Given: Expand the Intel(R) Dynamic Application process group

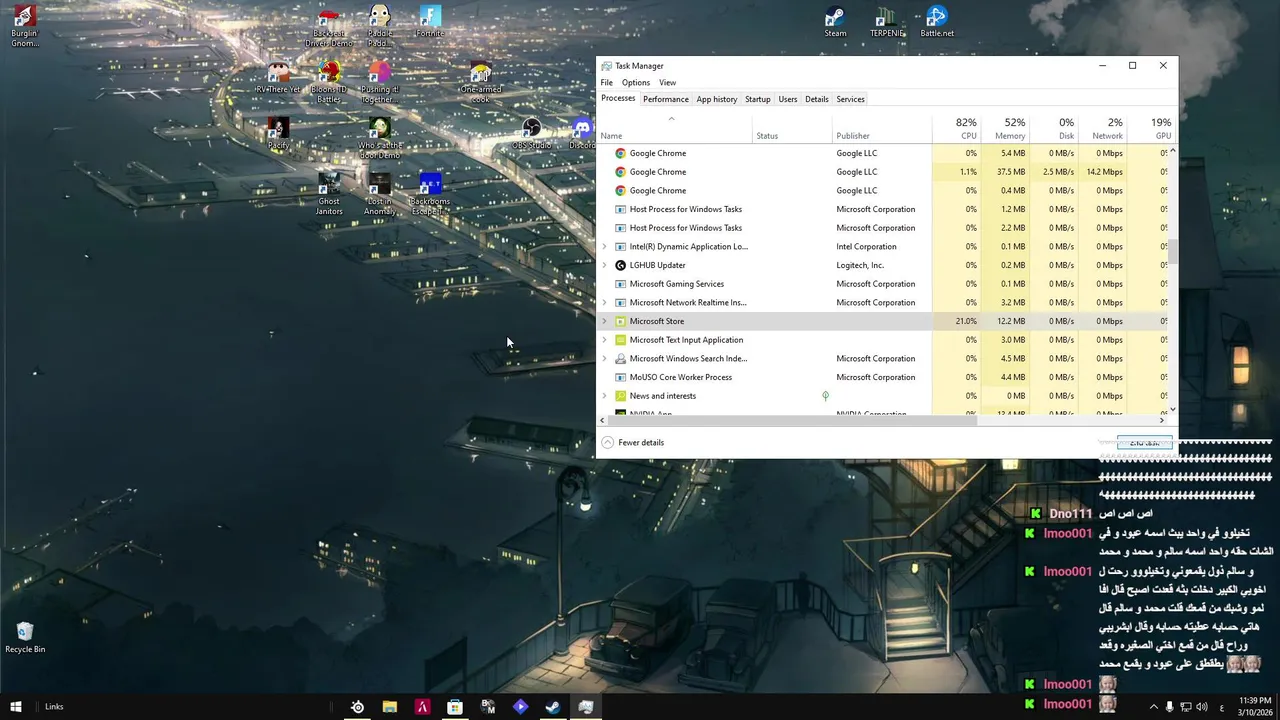Looking at the screenshot, I should point(604,247).
